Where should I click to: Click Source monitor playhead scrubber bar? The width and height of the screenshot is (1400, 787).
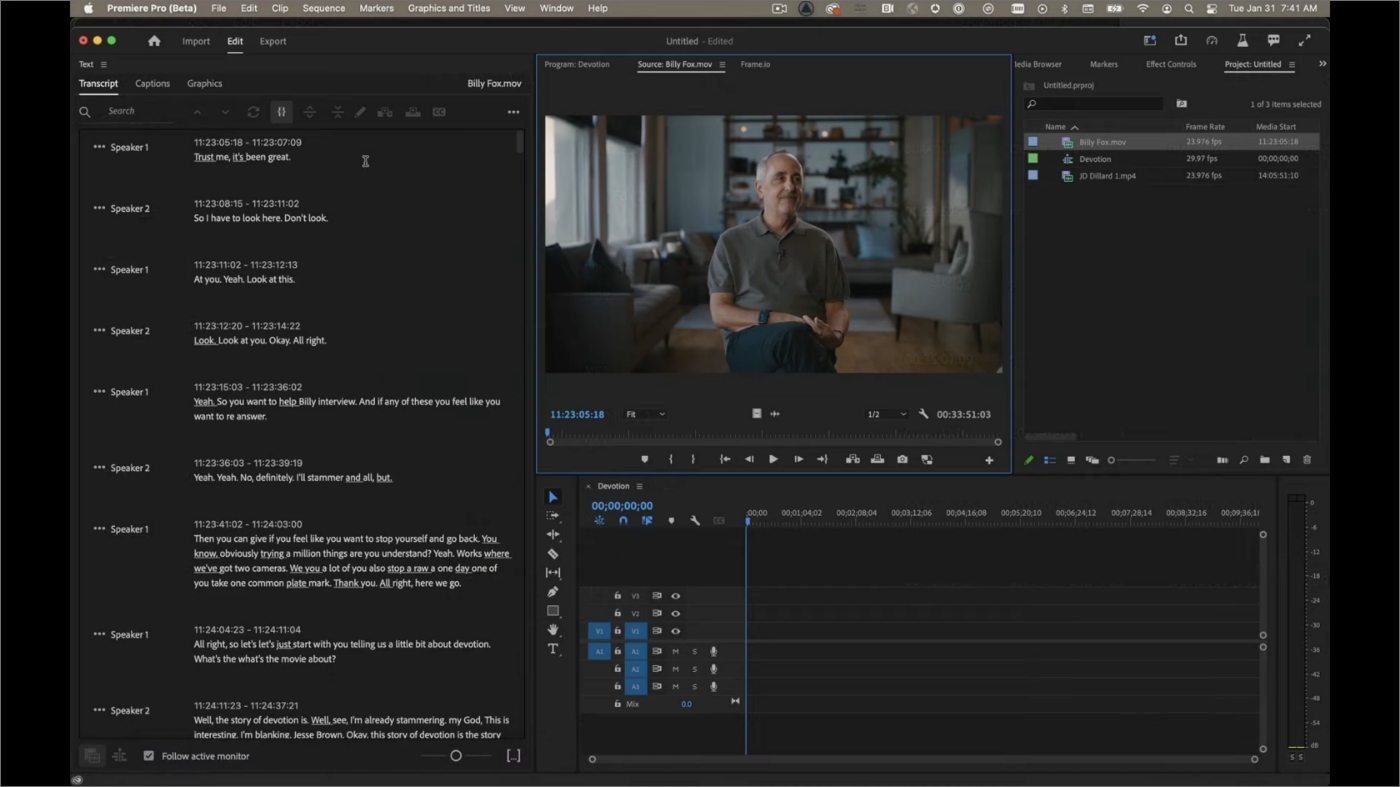point(773,433)
